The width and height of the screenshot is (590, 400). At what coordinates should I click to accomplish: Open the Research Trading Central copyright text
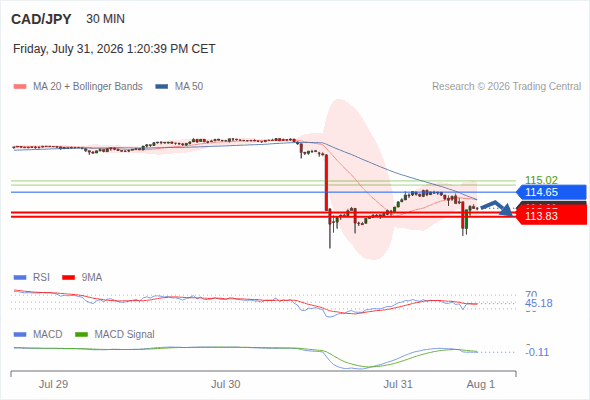click(x=506, y=87)
